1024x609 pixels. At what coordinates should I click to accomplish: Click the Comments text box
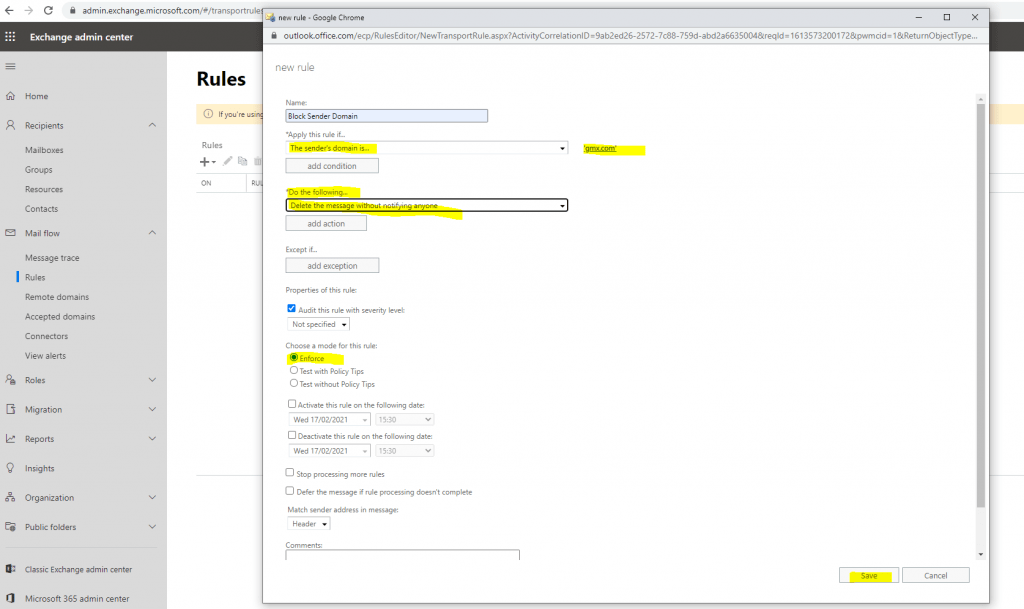click(x=402, y=555)
